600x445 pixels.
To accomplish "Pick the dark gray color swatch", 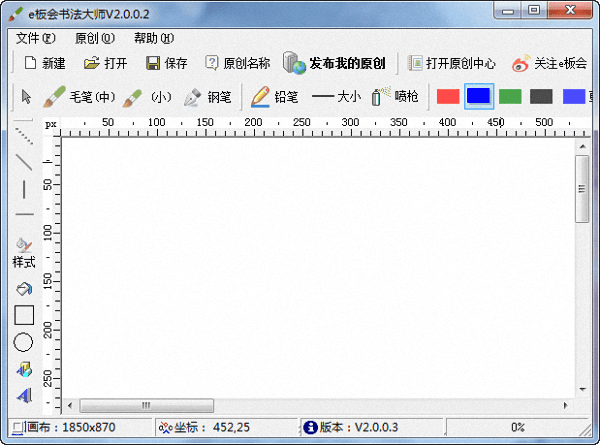I will coord(541,96).
